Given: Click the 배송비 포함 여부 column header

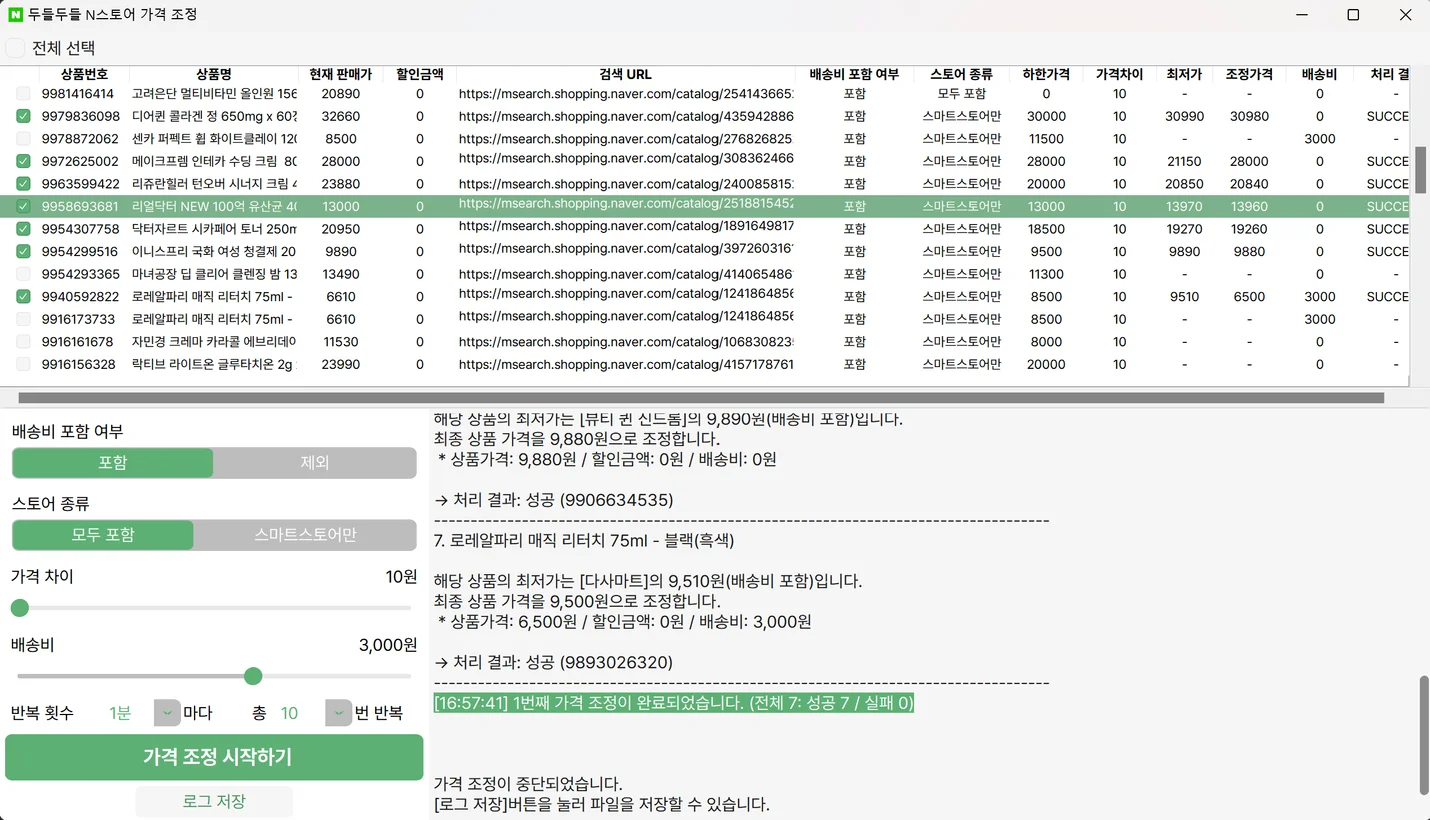Looking at the screenshot, I should pos(854,74).
